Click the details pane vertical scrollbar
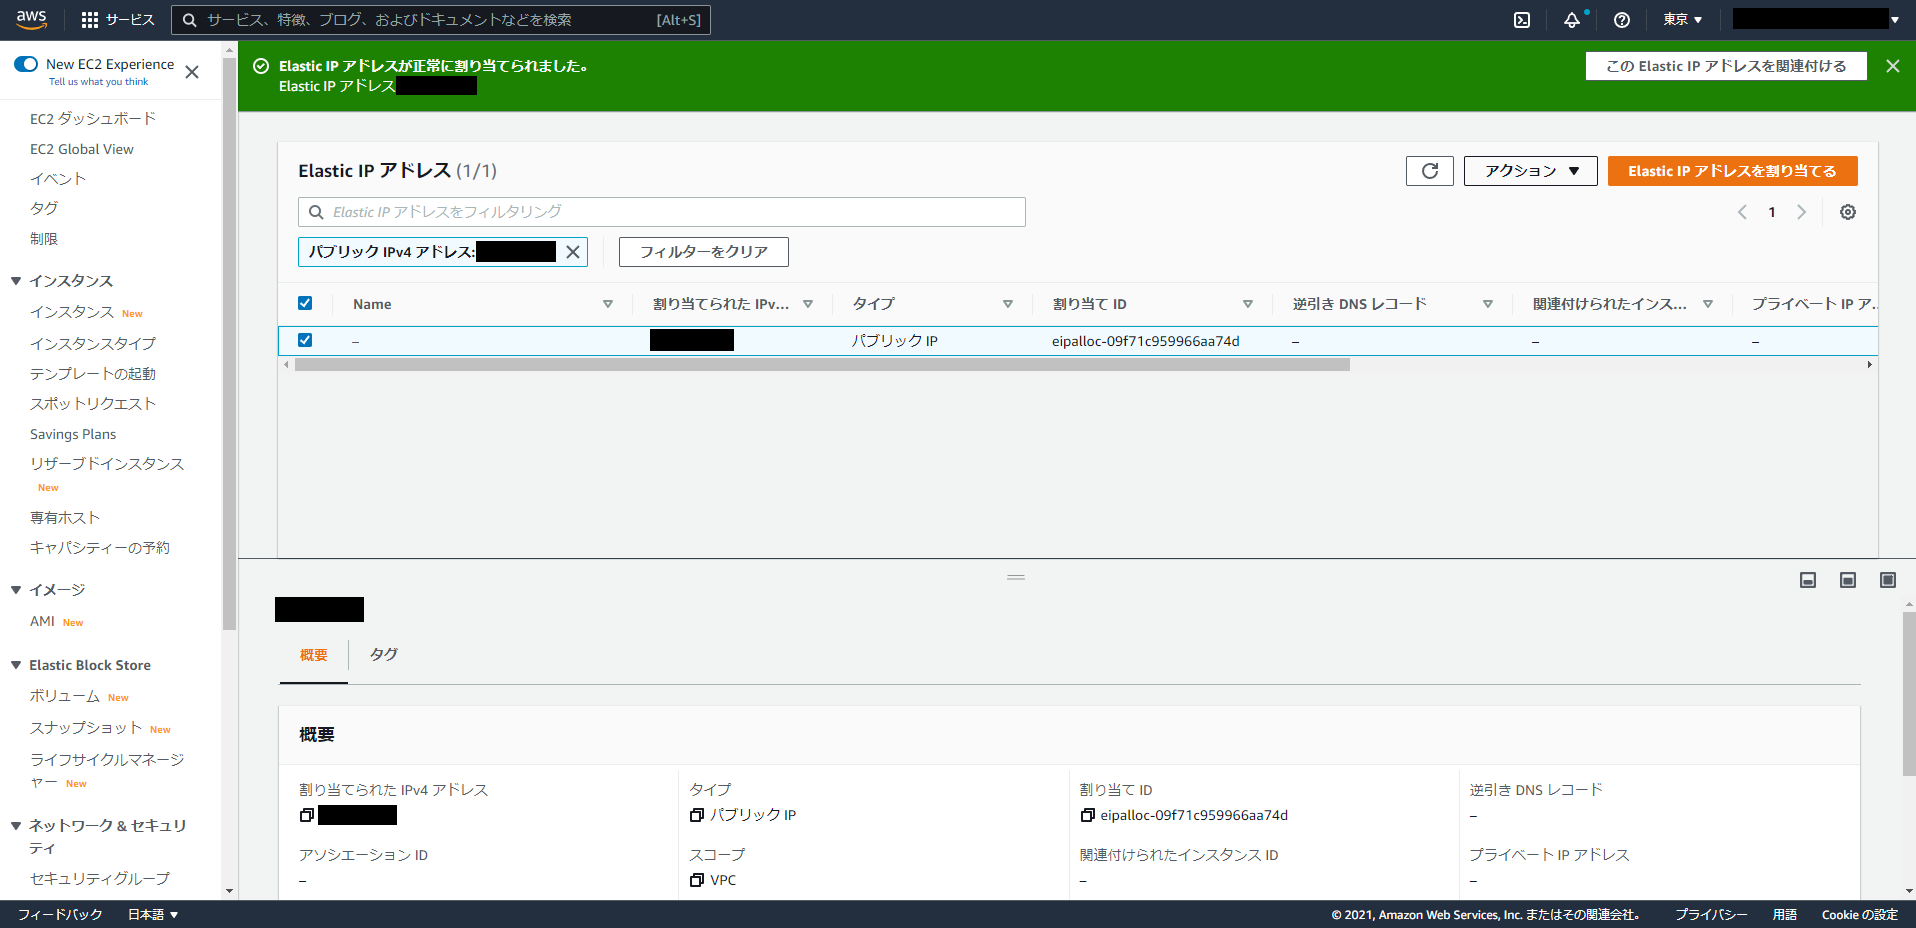The image size is (1916, 928). pos(1909,695)
